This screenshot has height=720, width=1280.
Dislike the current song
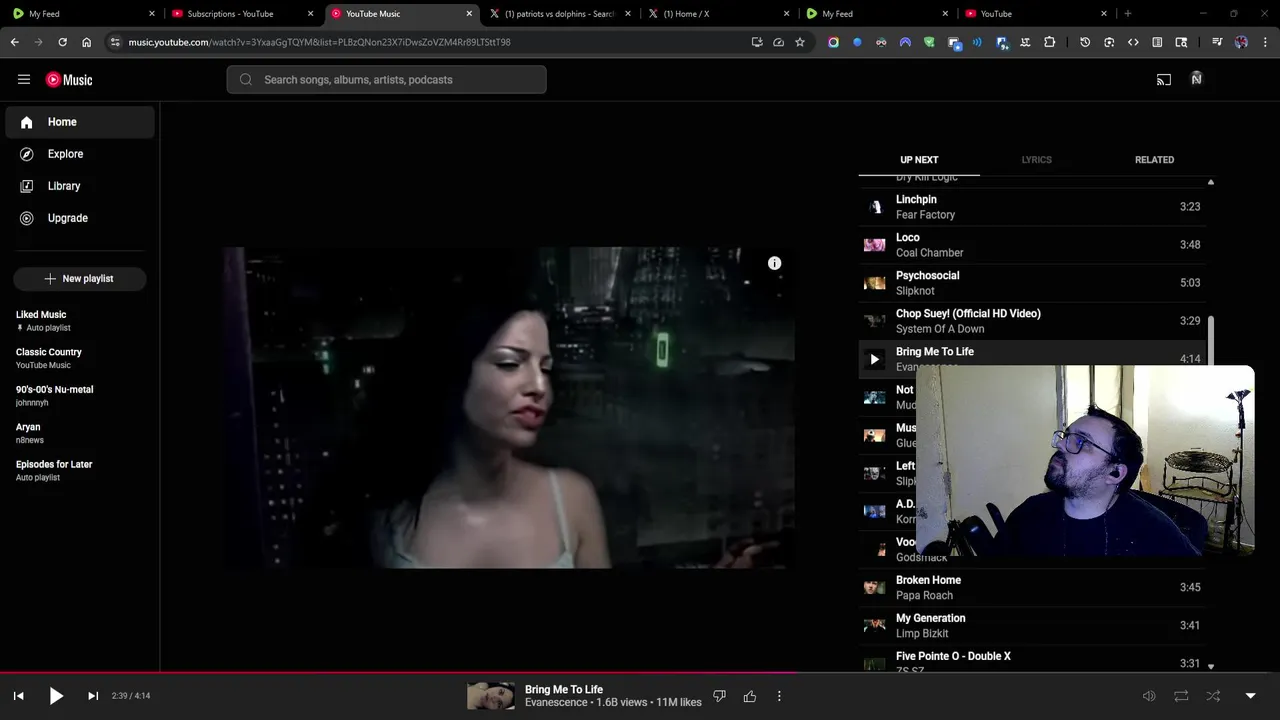pyautogui.click(x=719, y=696)
